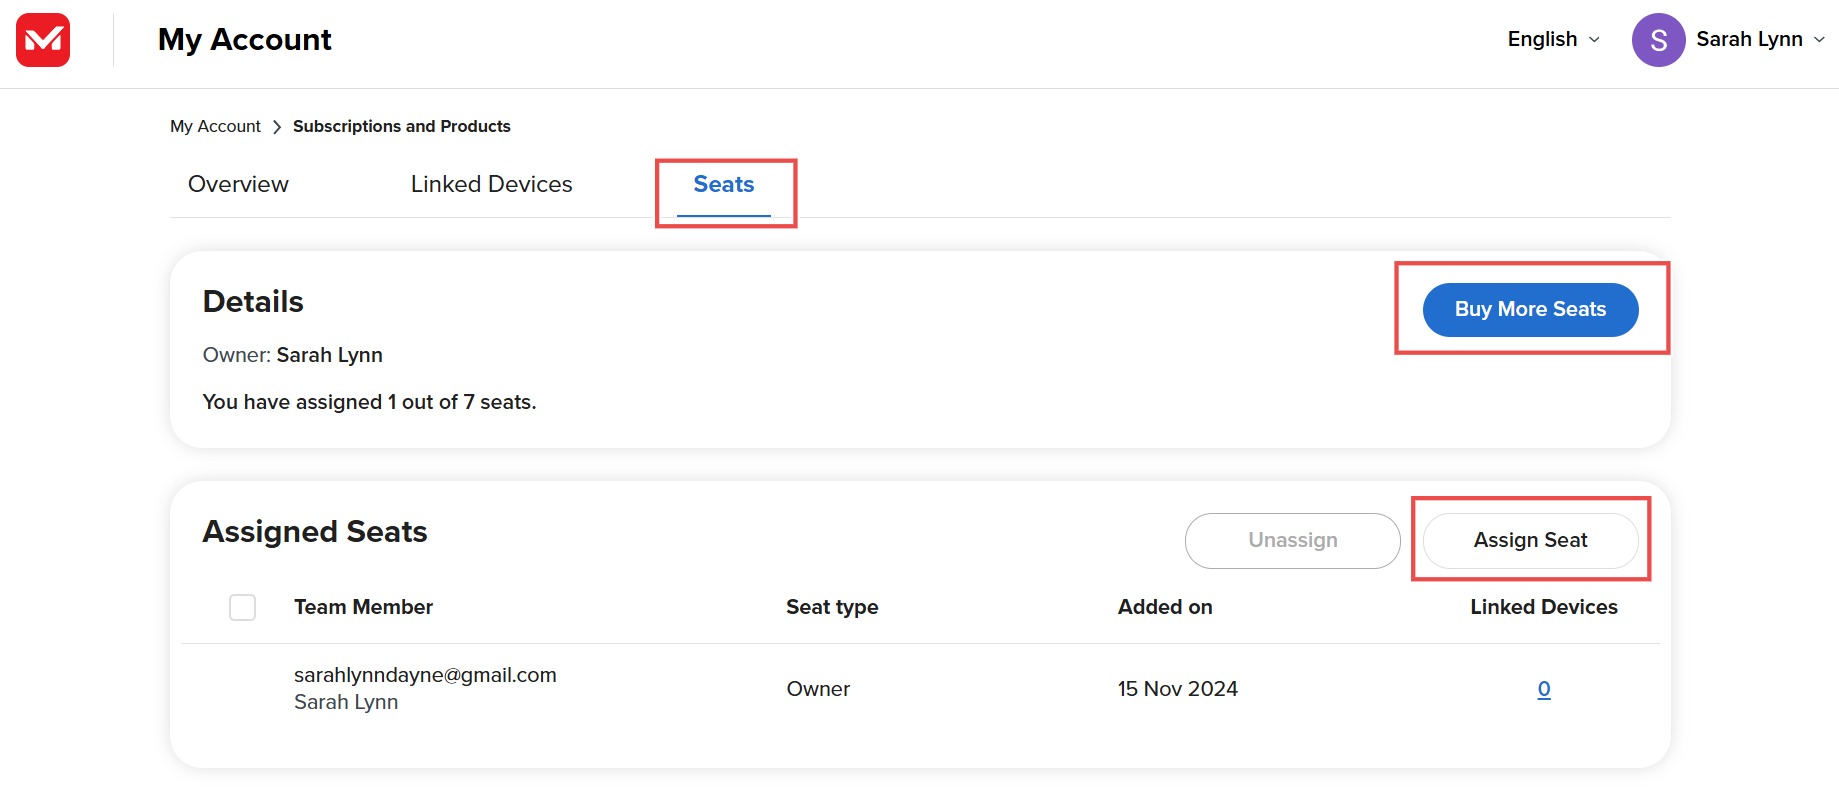Open the English language dropdown
Screen dimensions: 1839x790
(x=1553, y=39)
